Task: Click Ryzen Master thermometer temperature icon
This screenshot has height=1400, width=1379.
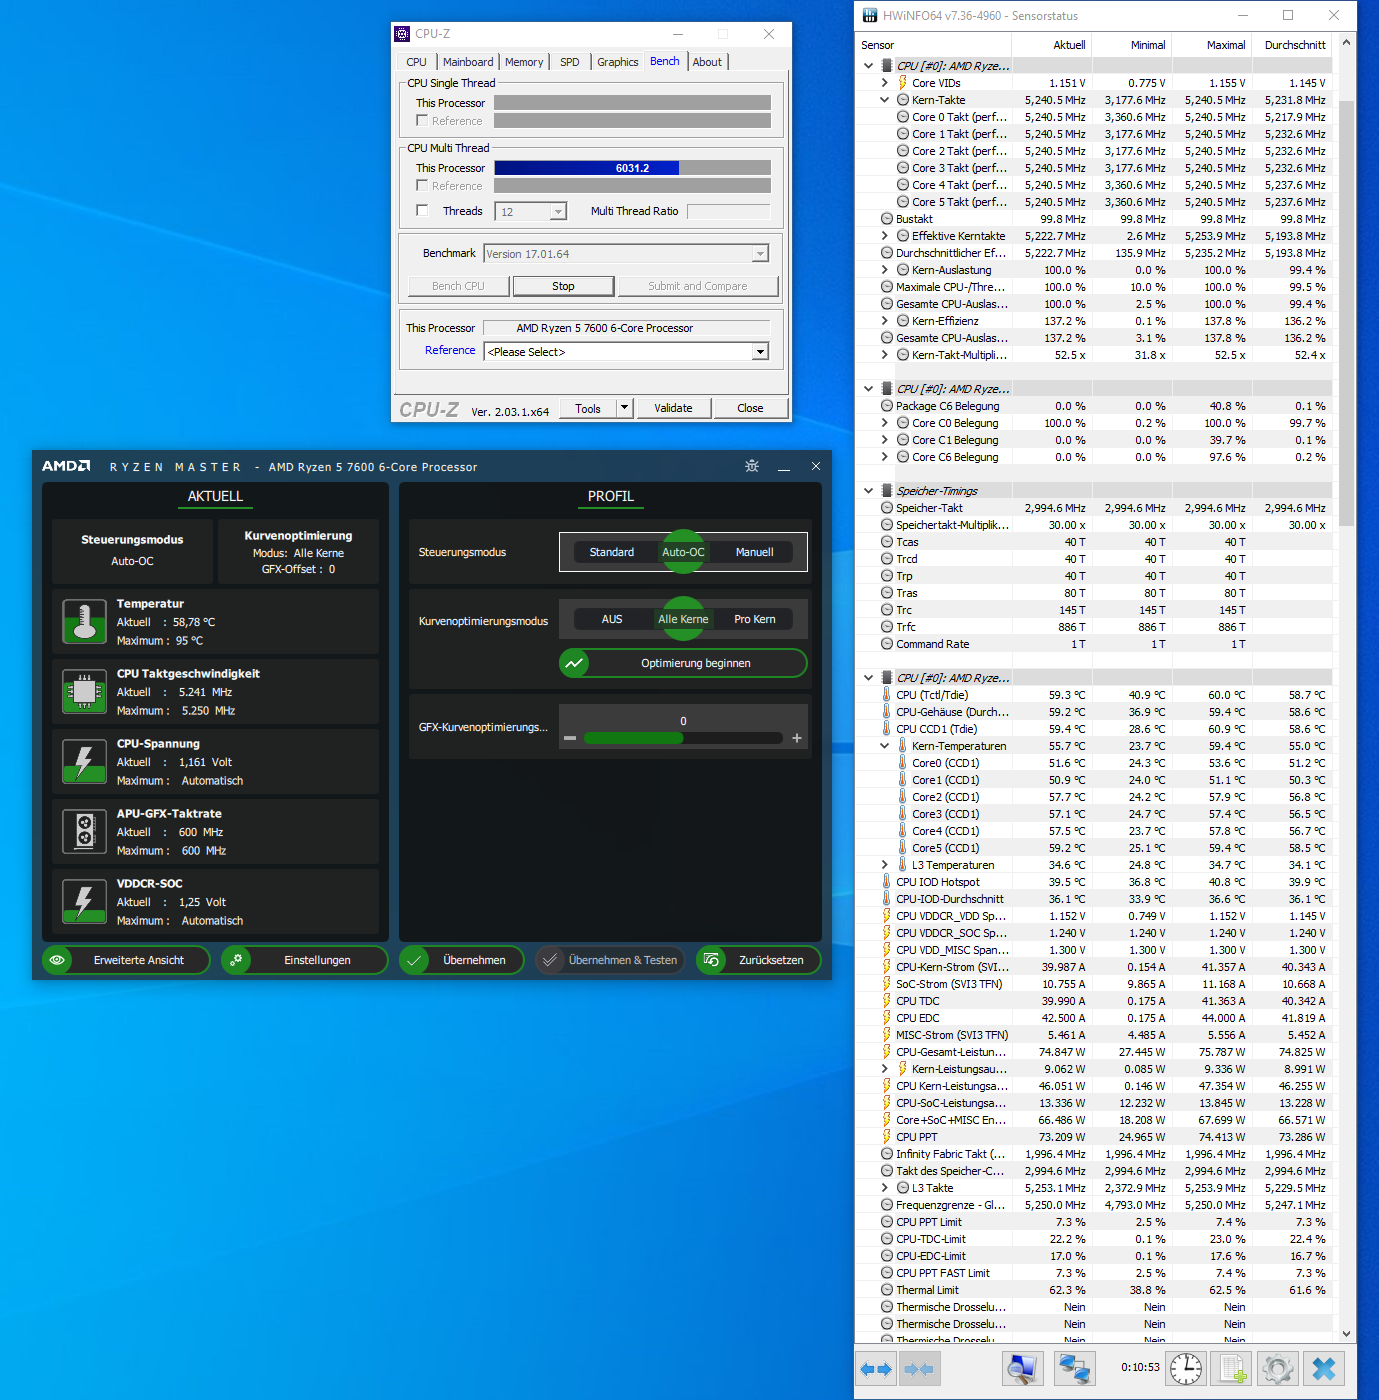Action: [x=85, y=621]
